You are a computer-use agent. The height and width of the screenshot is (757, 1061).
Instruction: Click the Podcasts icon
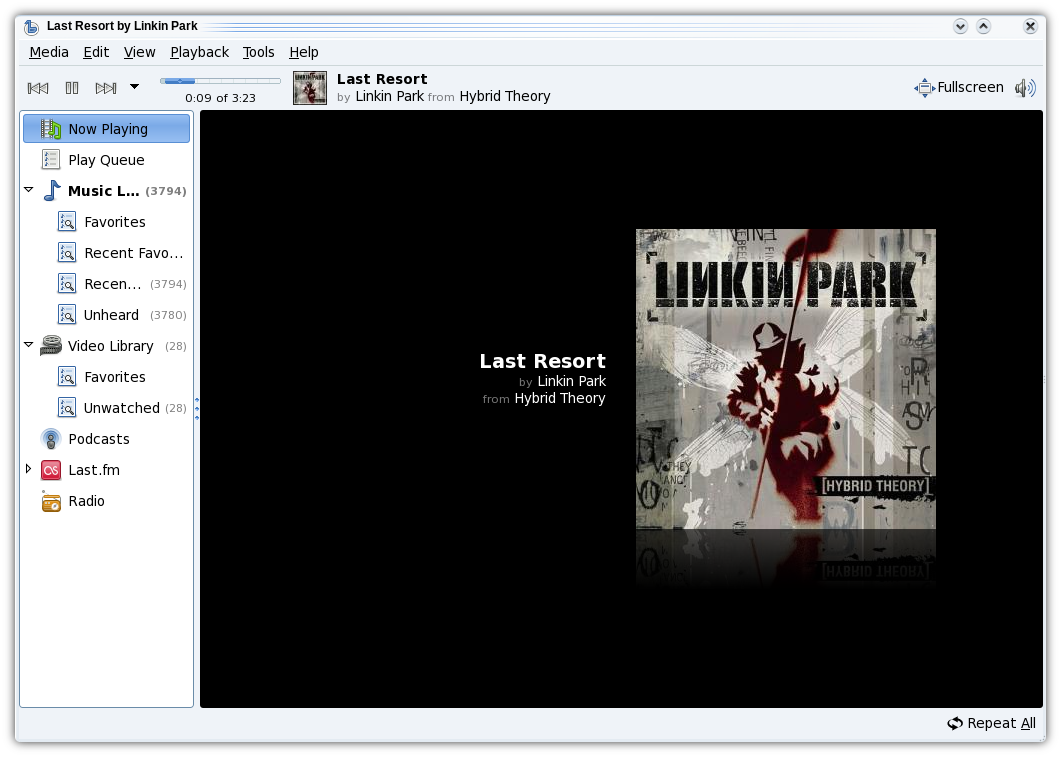coord(51,439)
